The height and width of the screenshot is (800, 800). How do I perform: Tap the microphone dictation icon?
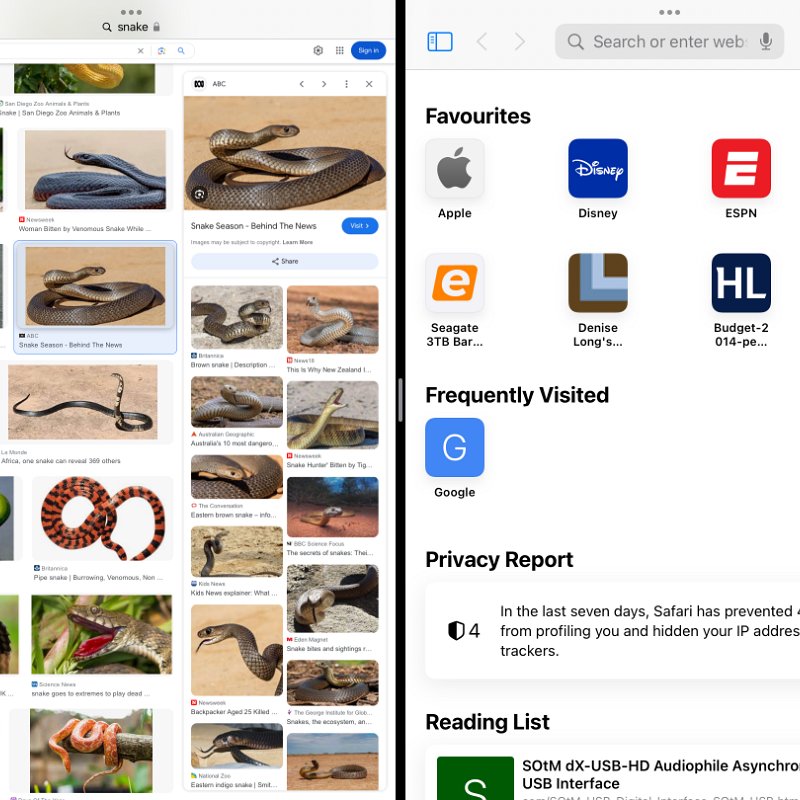pos(765,41)
